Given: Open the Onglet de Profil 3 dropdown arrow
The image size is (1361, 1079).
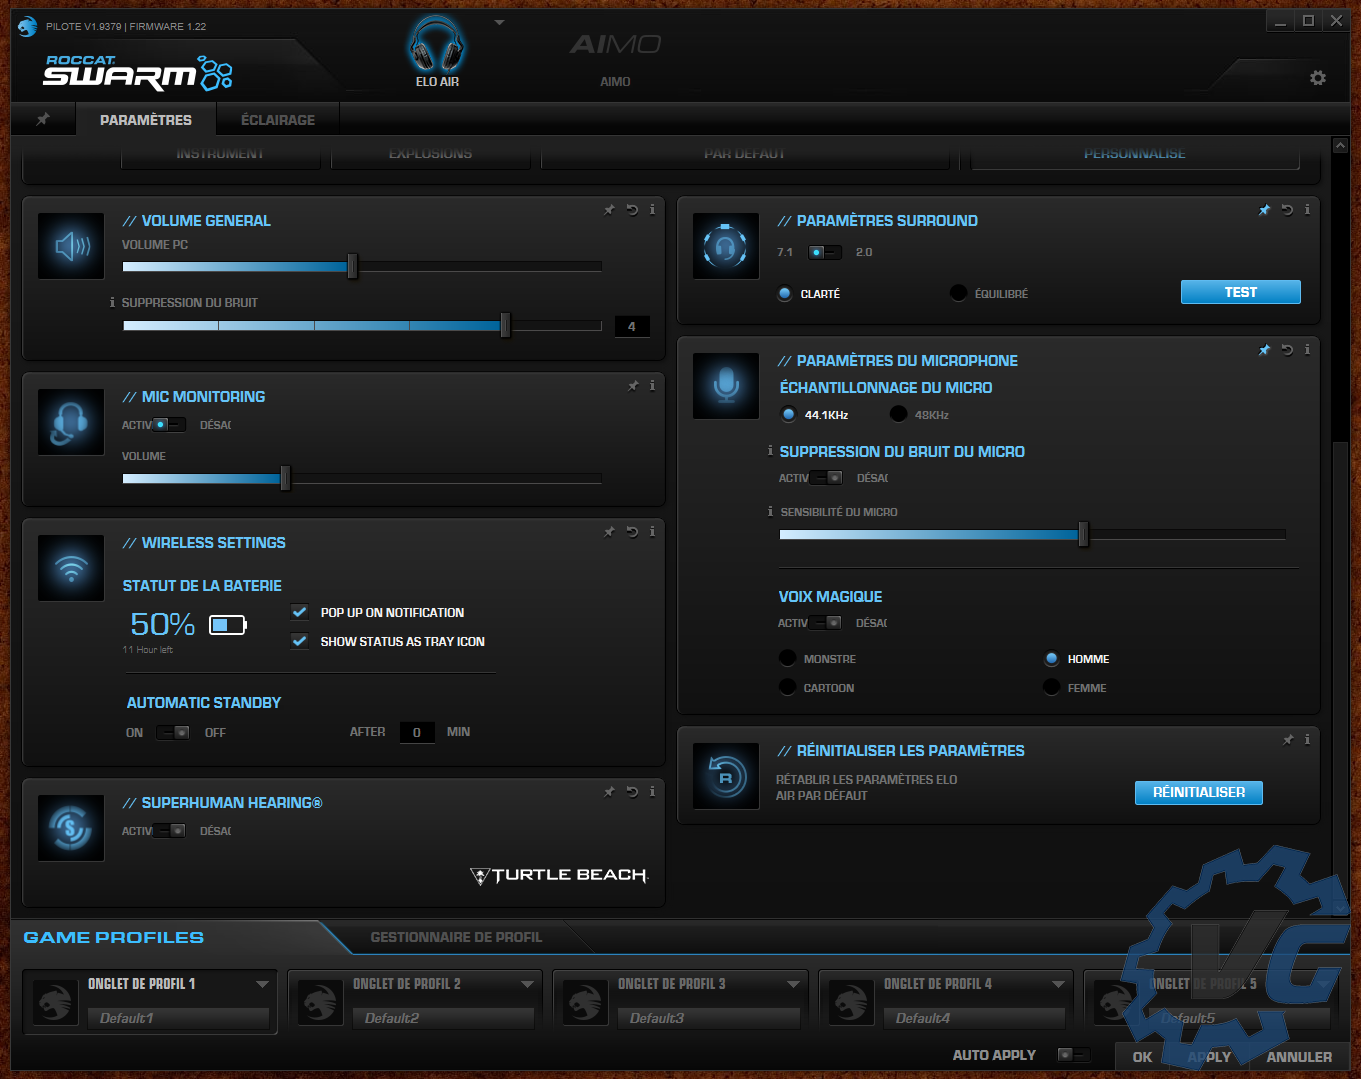Looking at the screenshot, I should coord(793,984).
